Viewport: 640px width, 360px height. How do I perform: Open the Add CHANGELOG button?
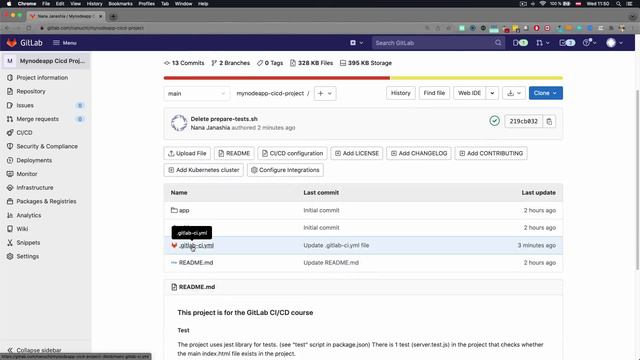(x=419, y=153)
